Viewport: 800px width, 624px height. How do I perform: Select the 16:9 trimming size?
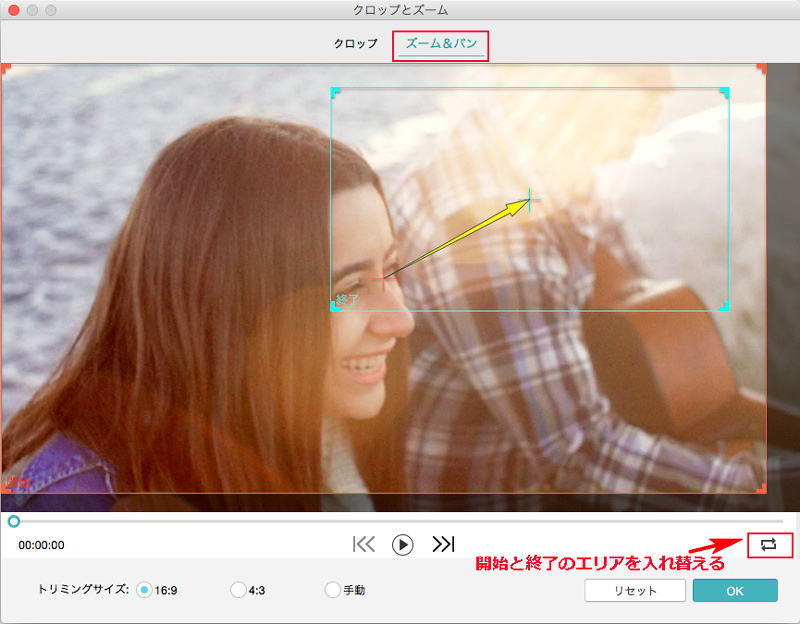click(x=144, y=590)
